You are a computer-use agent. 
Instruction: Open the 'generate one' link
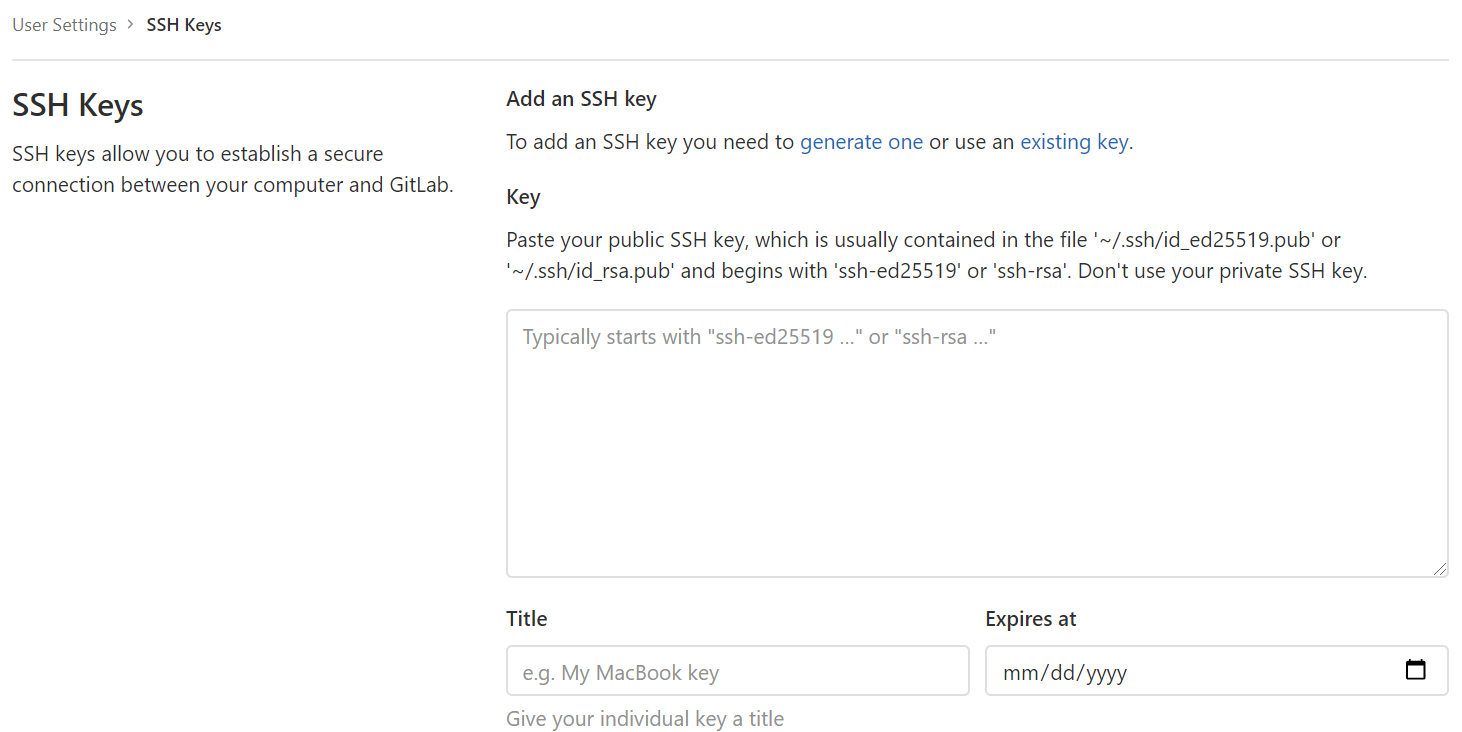[861, 142]
